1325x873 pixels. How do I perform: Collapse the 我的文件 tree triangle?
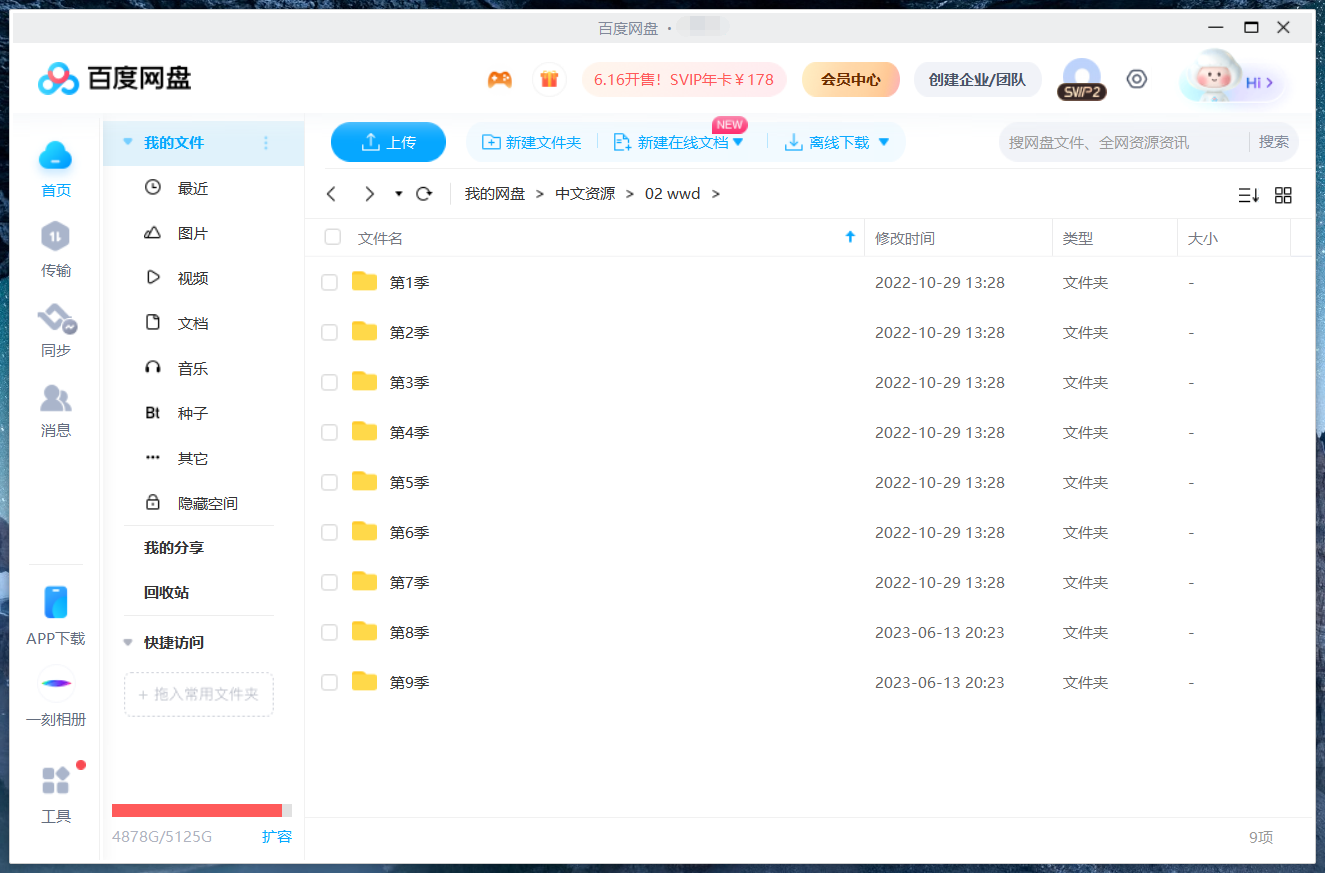(x=127, y=143)
